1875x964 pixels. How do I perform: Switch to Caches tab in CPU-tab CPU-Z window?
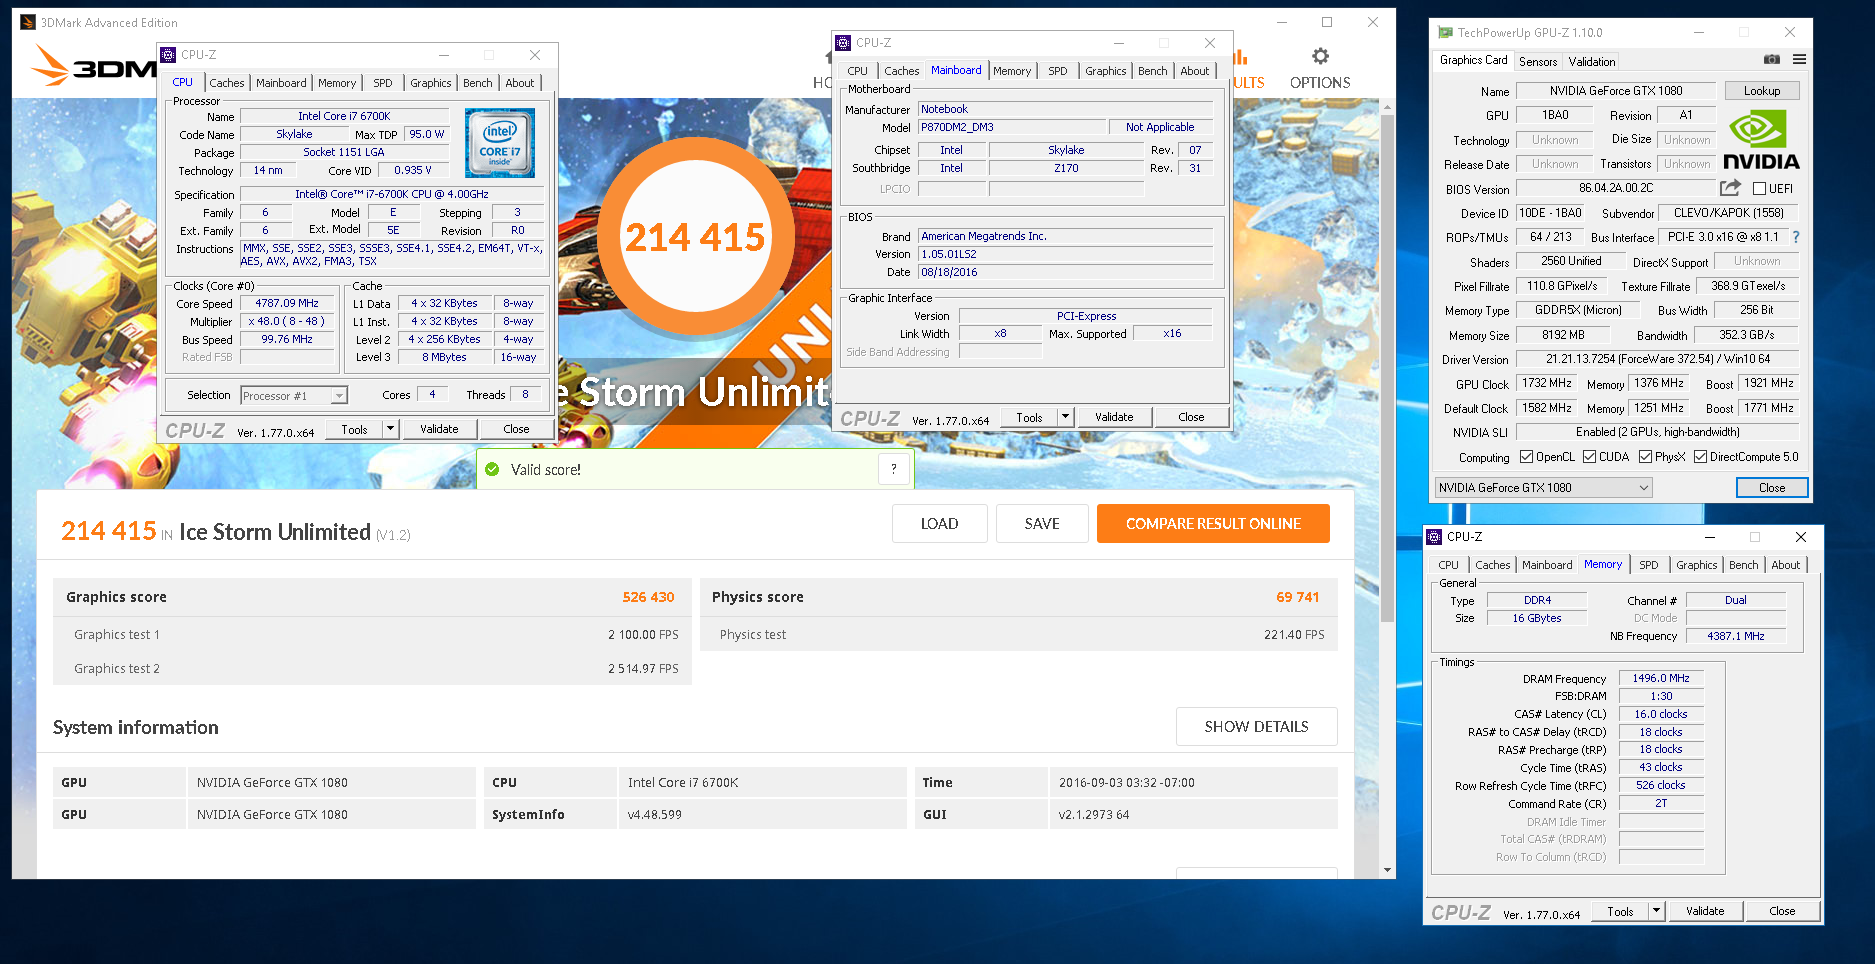click(227, 83)
